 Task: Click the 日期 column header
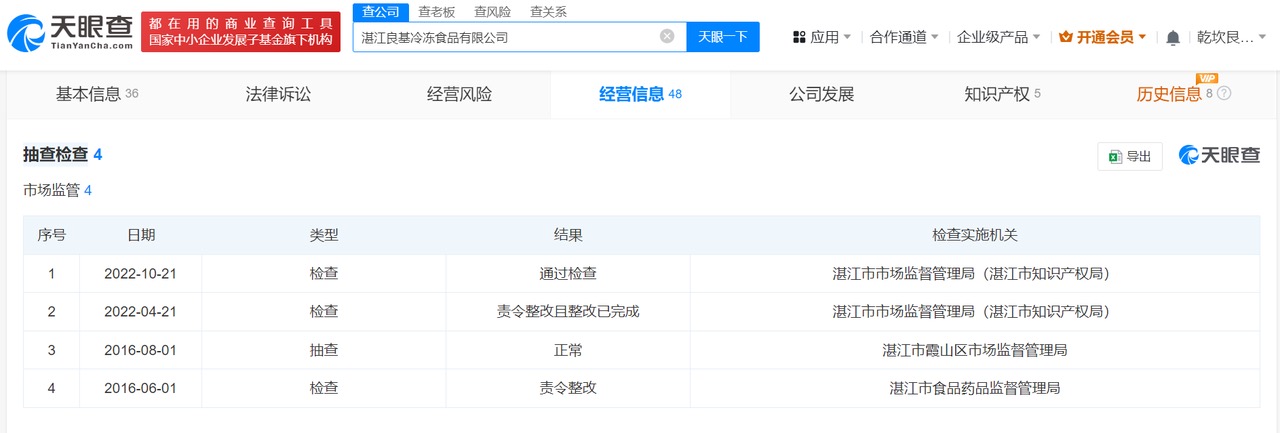pos(141,235)
